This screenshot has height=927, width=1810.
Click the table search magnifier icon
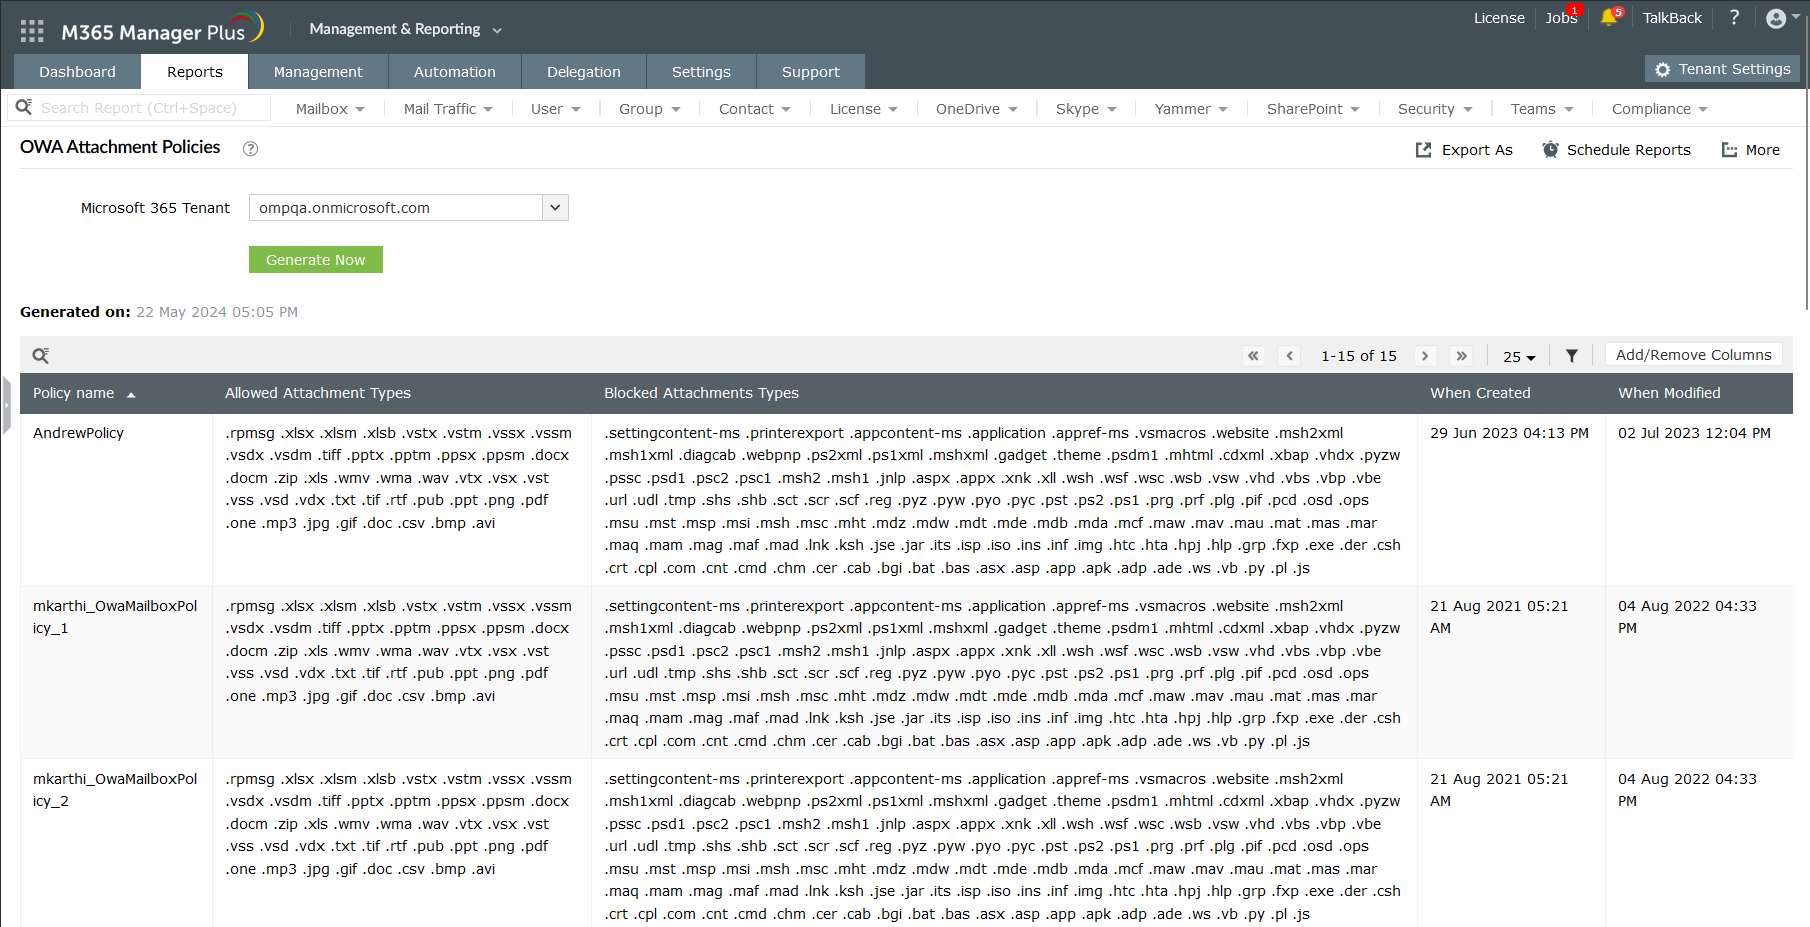coord(41,356)
